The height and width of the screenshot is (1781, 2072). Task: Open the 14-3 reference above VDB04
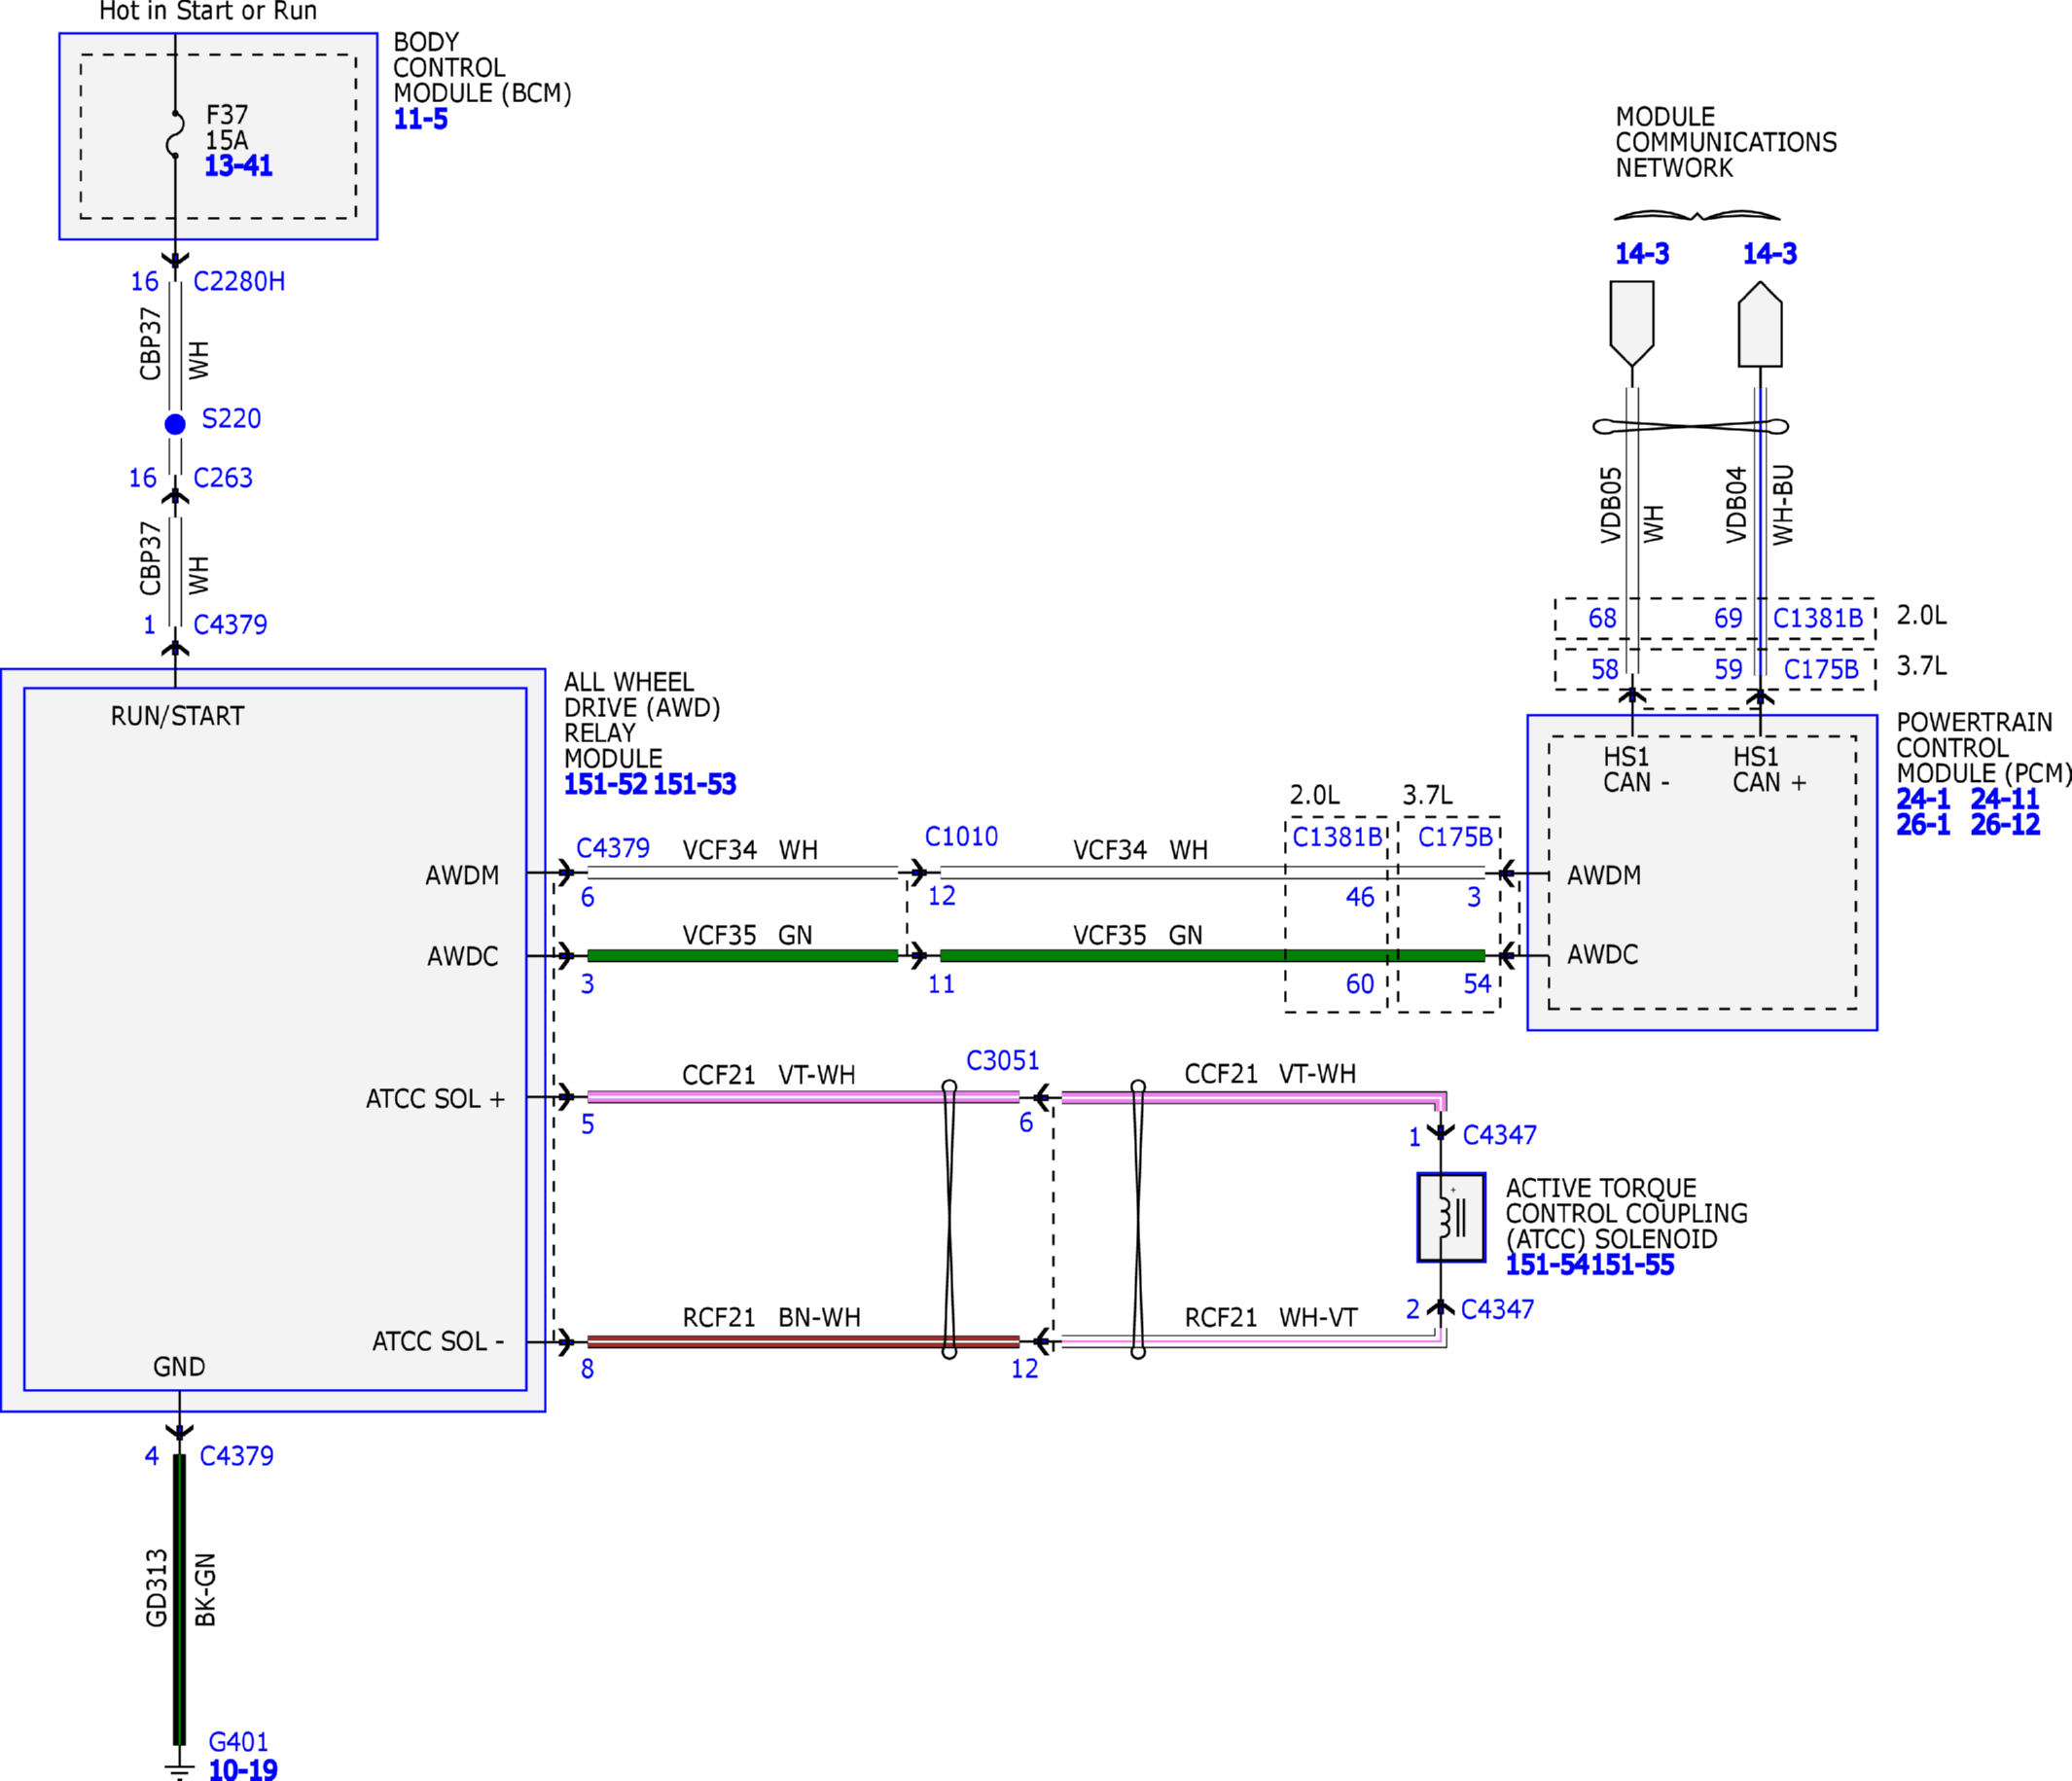coord(1770,254)
